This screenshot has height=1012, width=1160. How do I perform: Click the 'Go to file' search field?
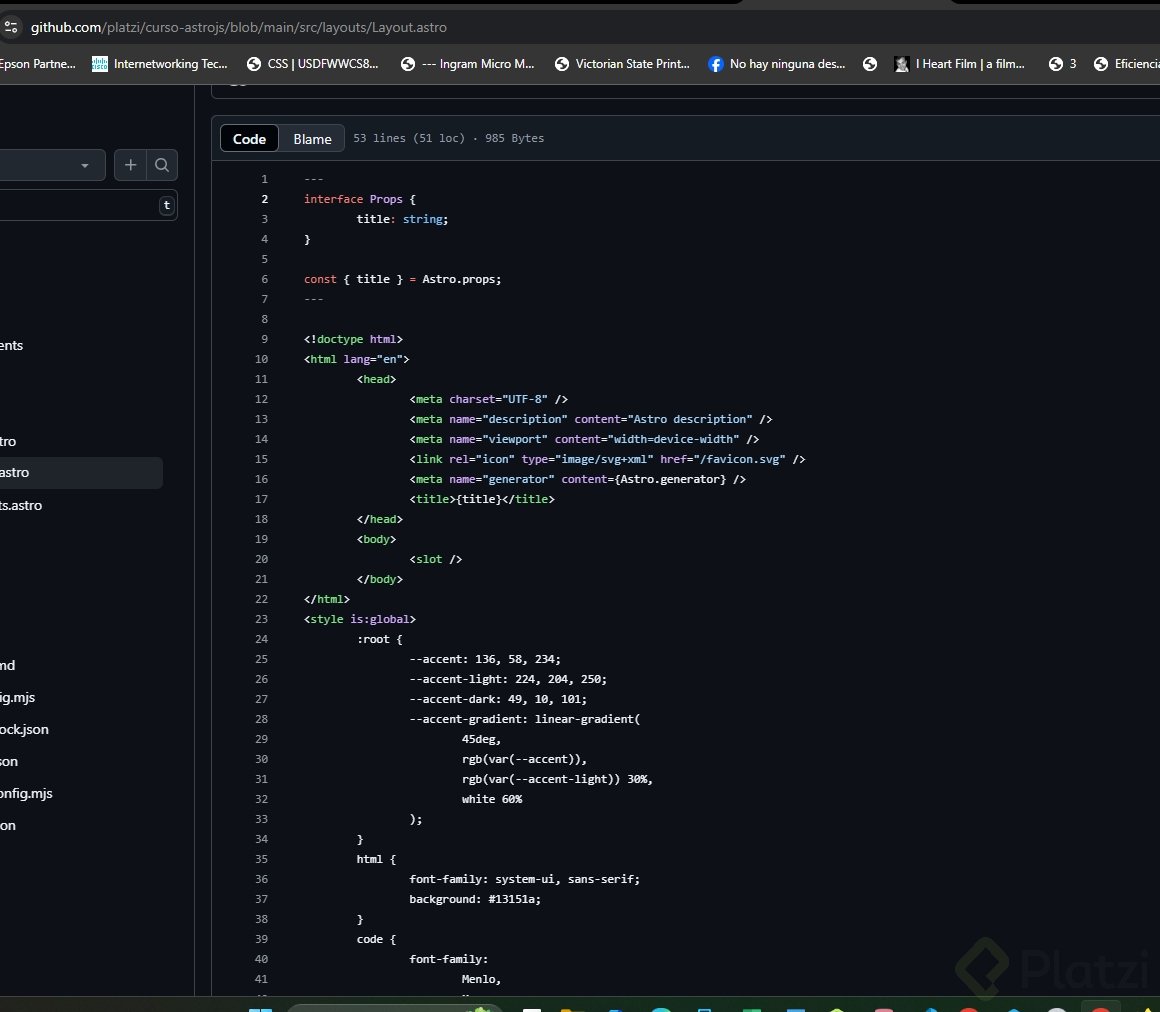pyautogui.click(x=75, y=206)
